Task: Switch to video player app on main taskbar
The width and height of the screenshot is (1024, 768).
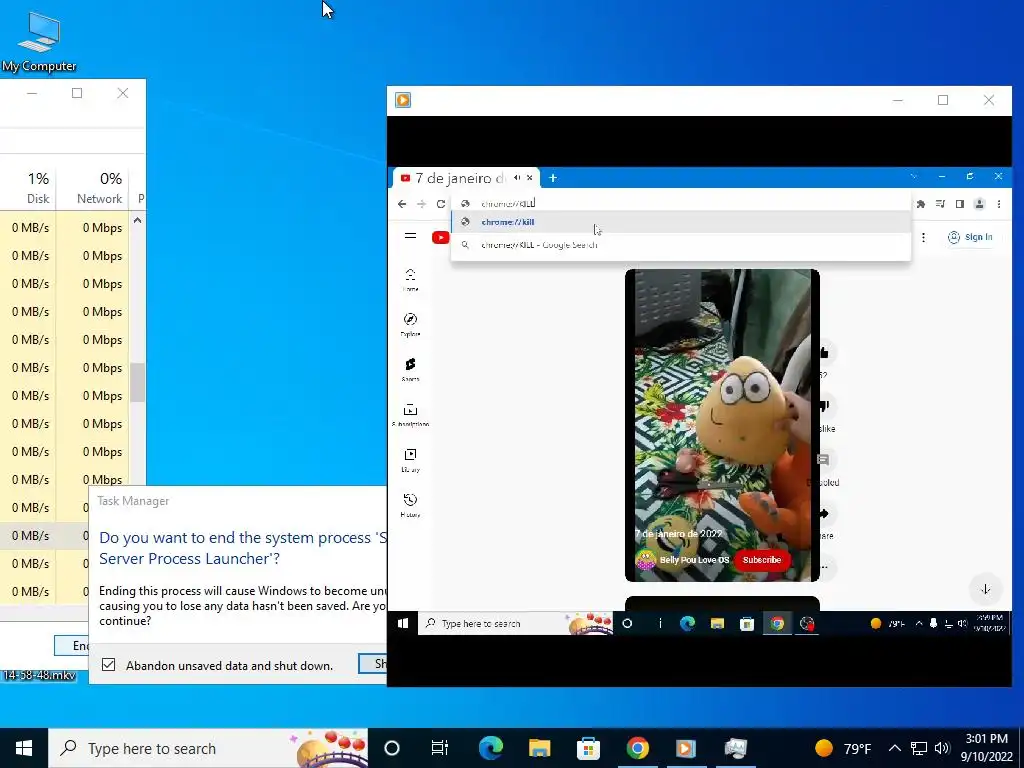Action: tap(686, 748)
